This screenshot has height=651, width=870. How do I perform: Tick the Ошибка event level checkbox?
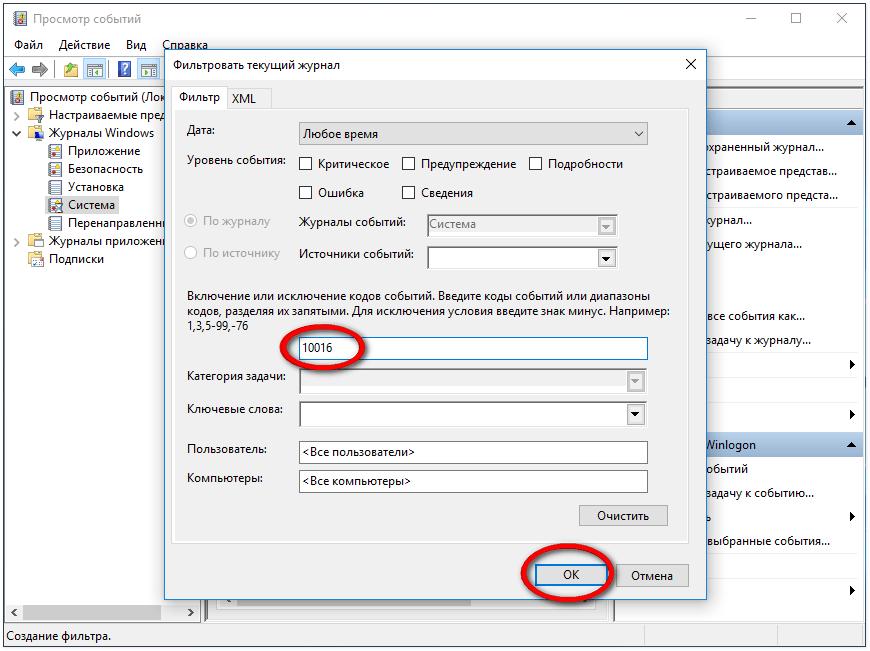click(306, 193)
